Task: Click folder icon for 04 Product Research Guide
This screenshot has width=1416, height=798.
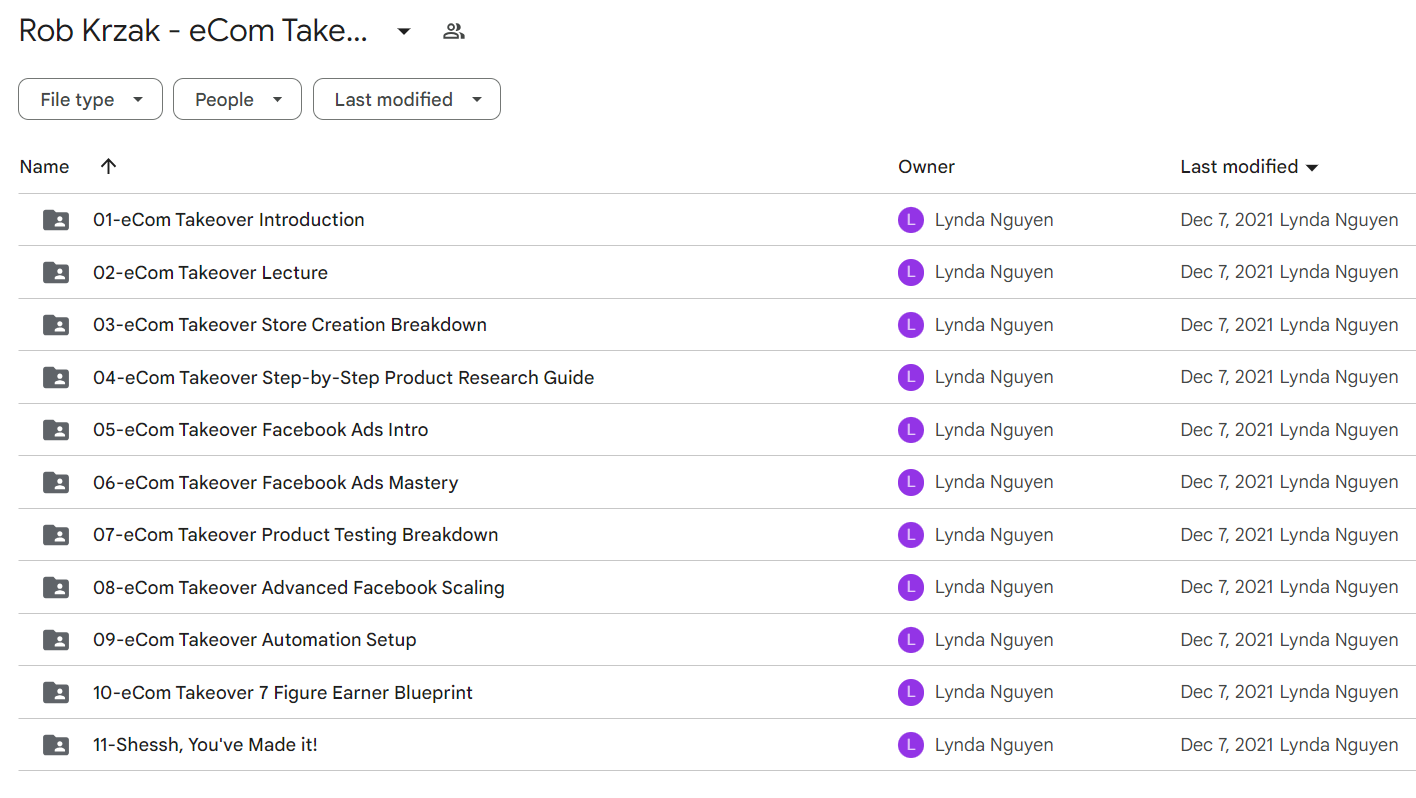Action: [56, 377]
